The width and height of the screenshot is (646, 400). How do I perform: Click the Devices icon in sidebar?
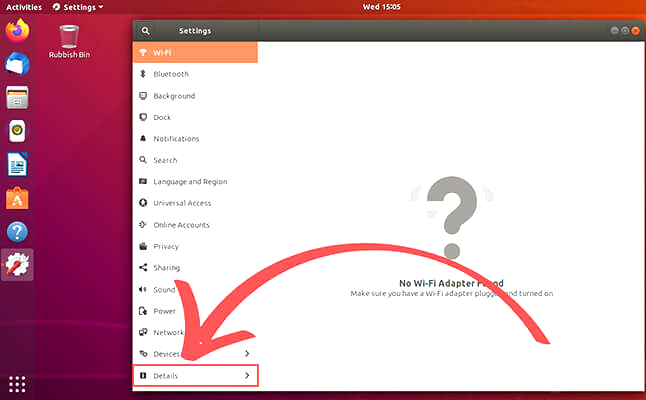pos(143,353)
